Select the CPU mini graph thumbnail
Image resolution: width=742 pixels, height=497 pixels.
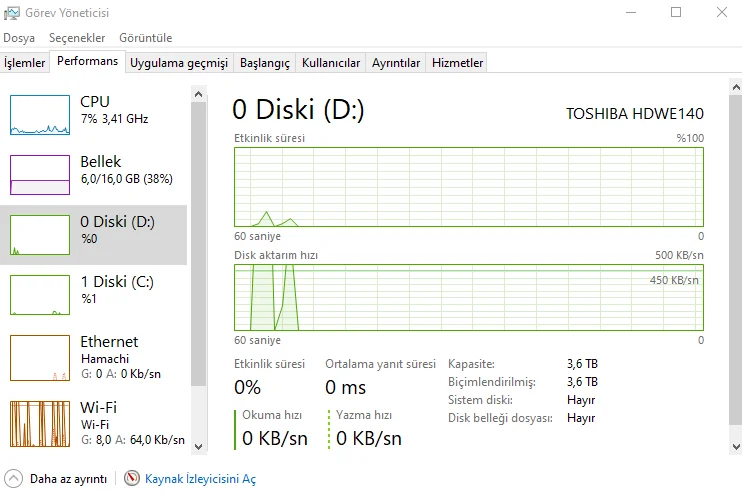(40, 115)
